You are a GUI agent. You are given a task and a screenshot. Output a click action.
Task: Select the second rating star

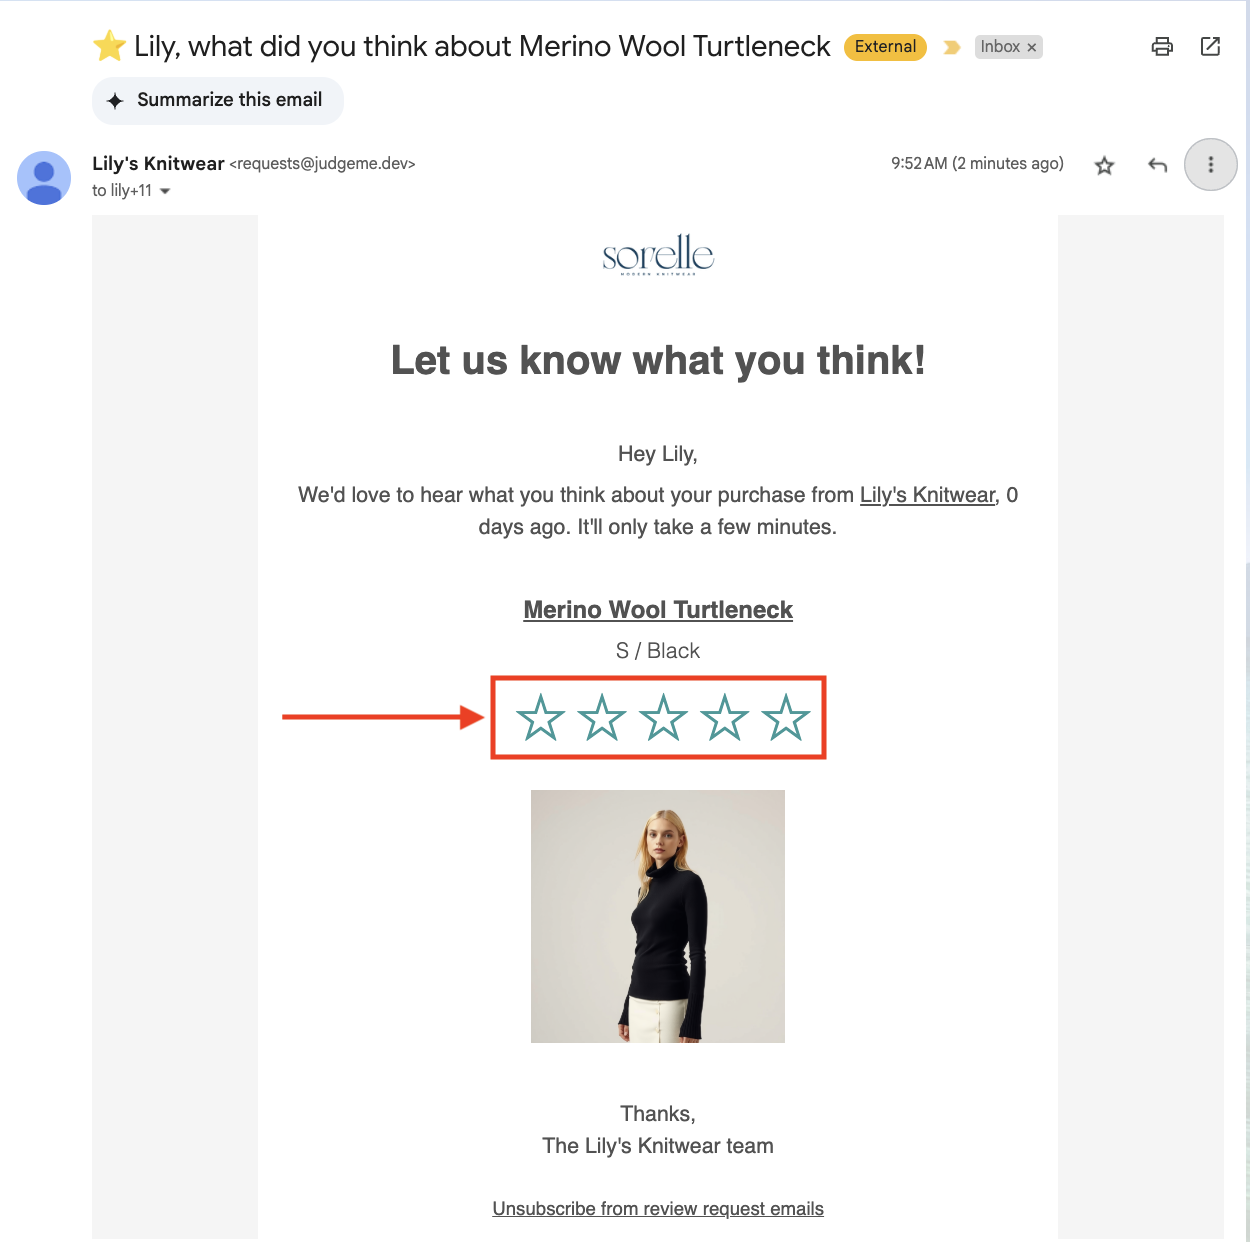(x=602, y=718)
